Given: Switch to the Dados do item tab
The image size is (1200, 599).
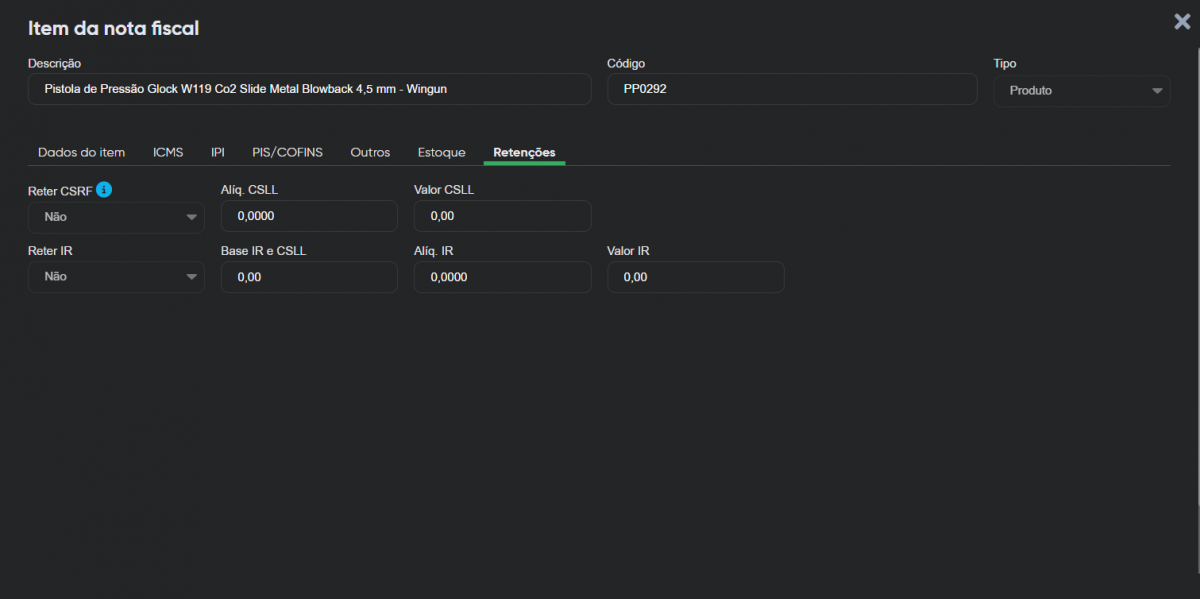Looking at the screenshot, I should tap(81, 152).
